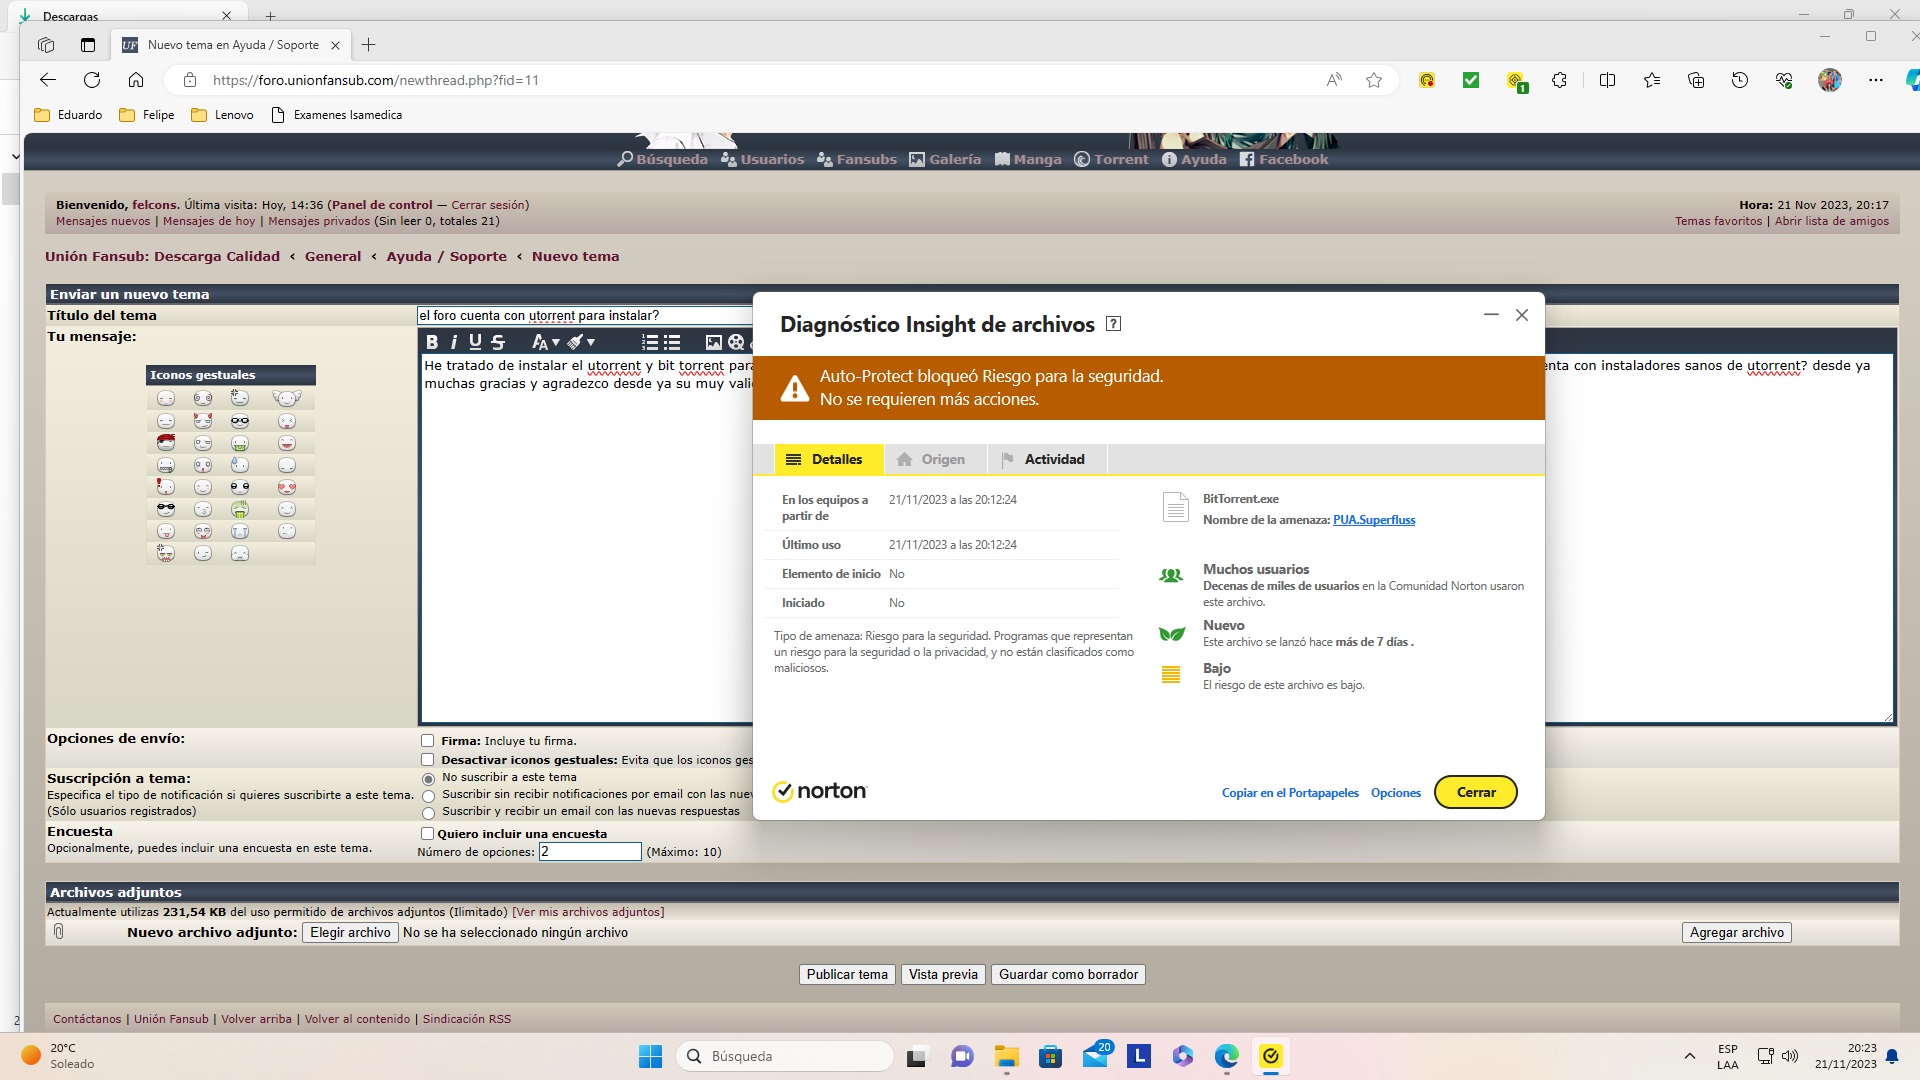
Task: Toggle the split screen icon in the browser toolbar
Action: click(x=1607, y=80)
